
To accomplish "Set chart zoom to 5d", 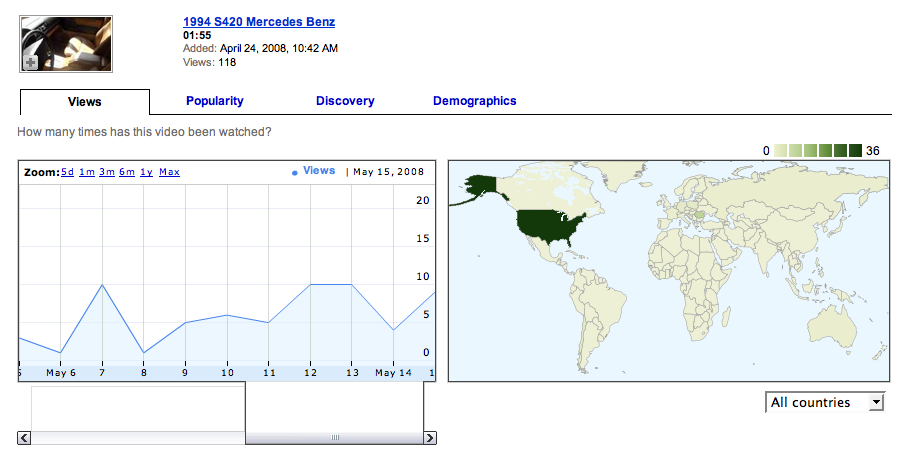I will (67, 172).
